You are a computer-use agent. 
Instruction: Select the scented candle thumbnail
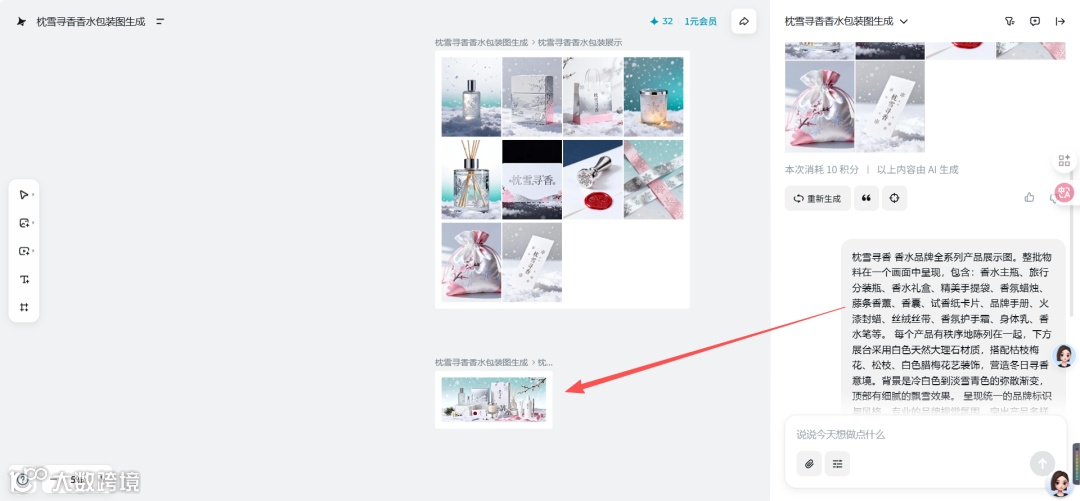point(653,96)
